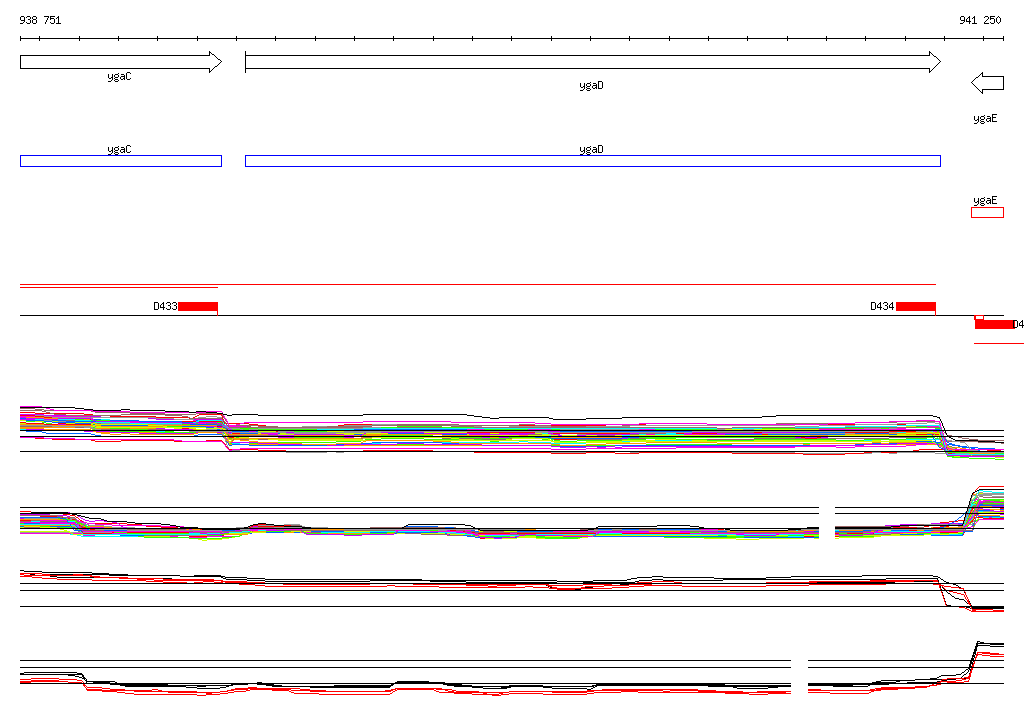Click the D434 red marker block
This screenshot has width=1024, height=714.
point(916,306)
